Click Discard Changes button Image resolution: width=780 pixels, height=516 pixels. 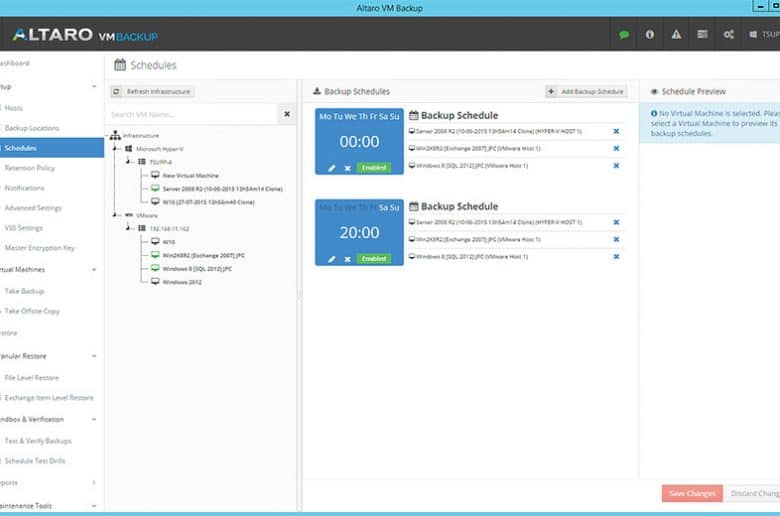(x=752, y=493)
